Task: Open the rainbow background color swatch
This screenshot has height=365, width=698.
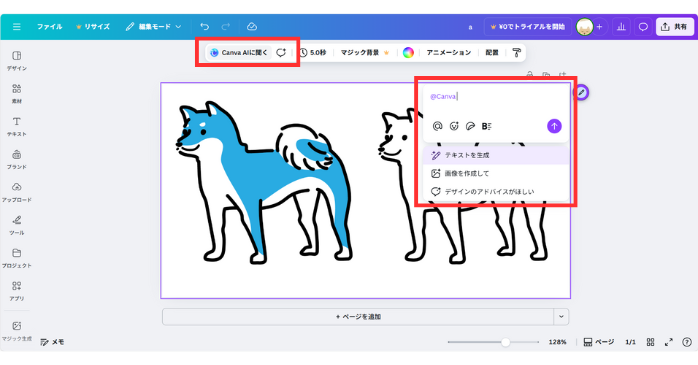Action: (408, 53)
